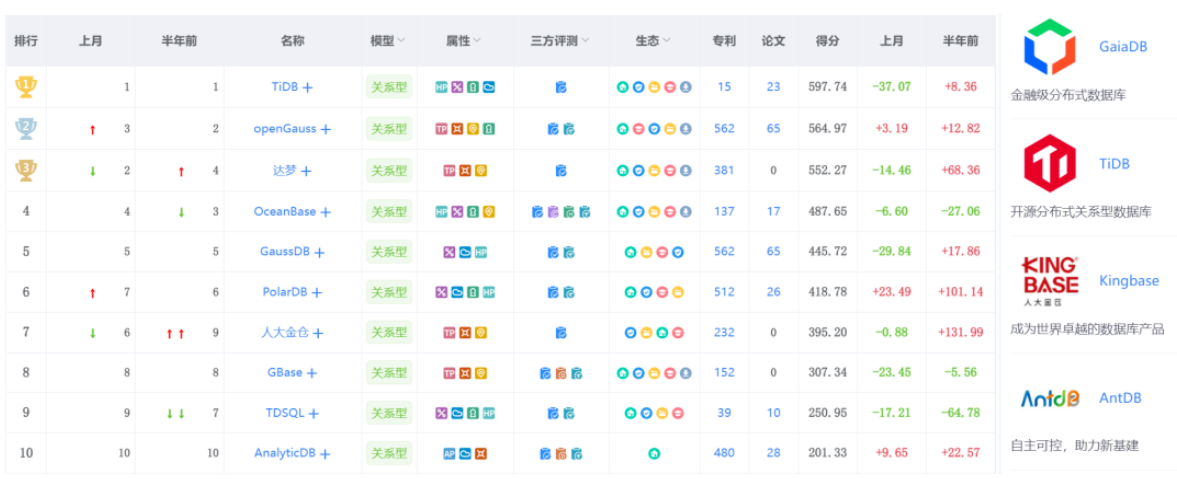Click the plus icon next to PolarDB
The image size is (1177, 479).
(x=317, y=292)
